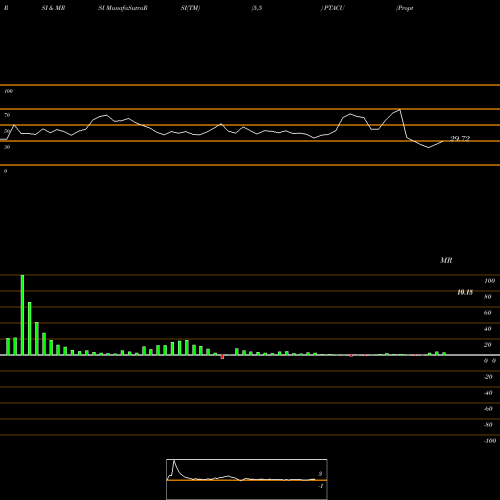Click the mini overview chart thumbnail
Viewport: 500px width, 500px height.
[x=247, y=479]
